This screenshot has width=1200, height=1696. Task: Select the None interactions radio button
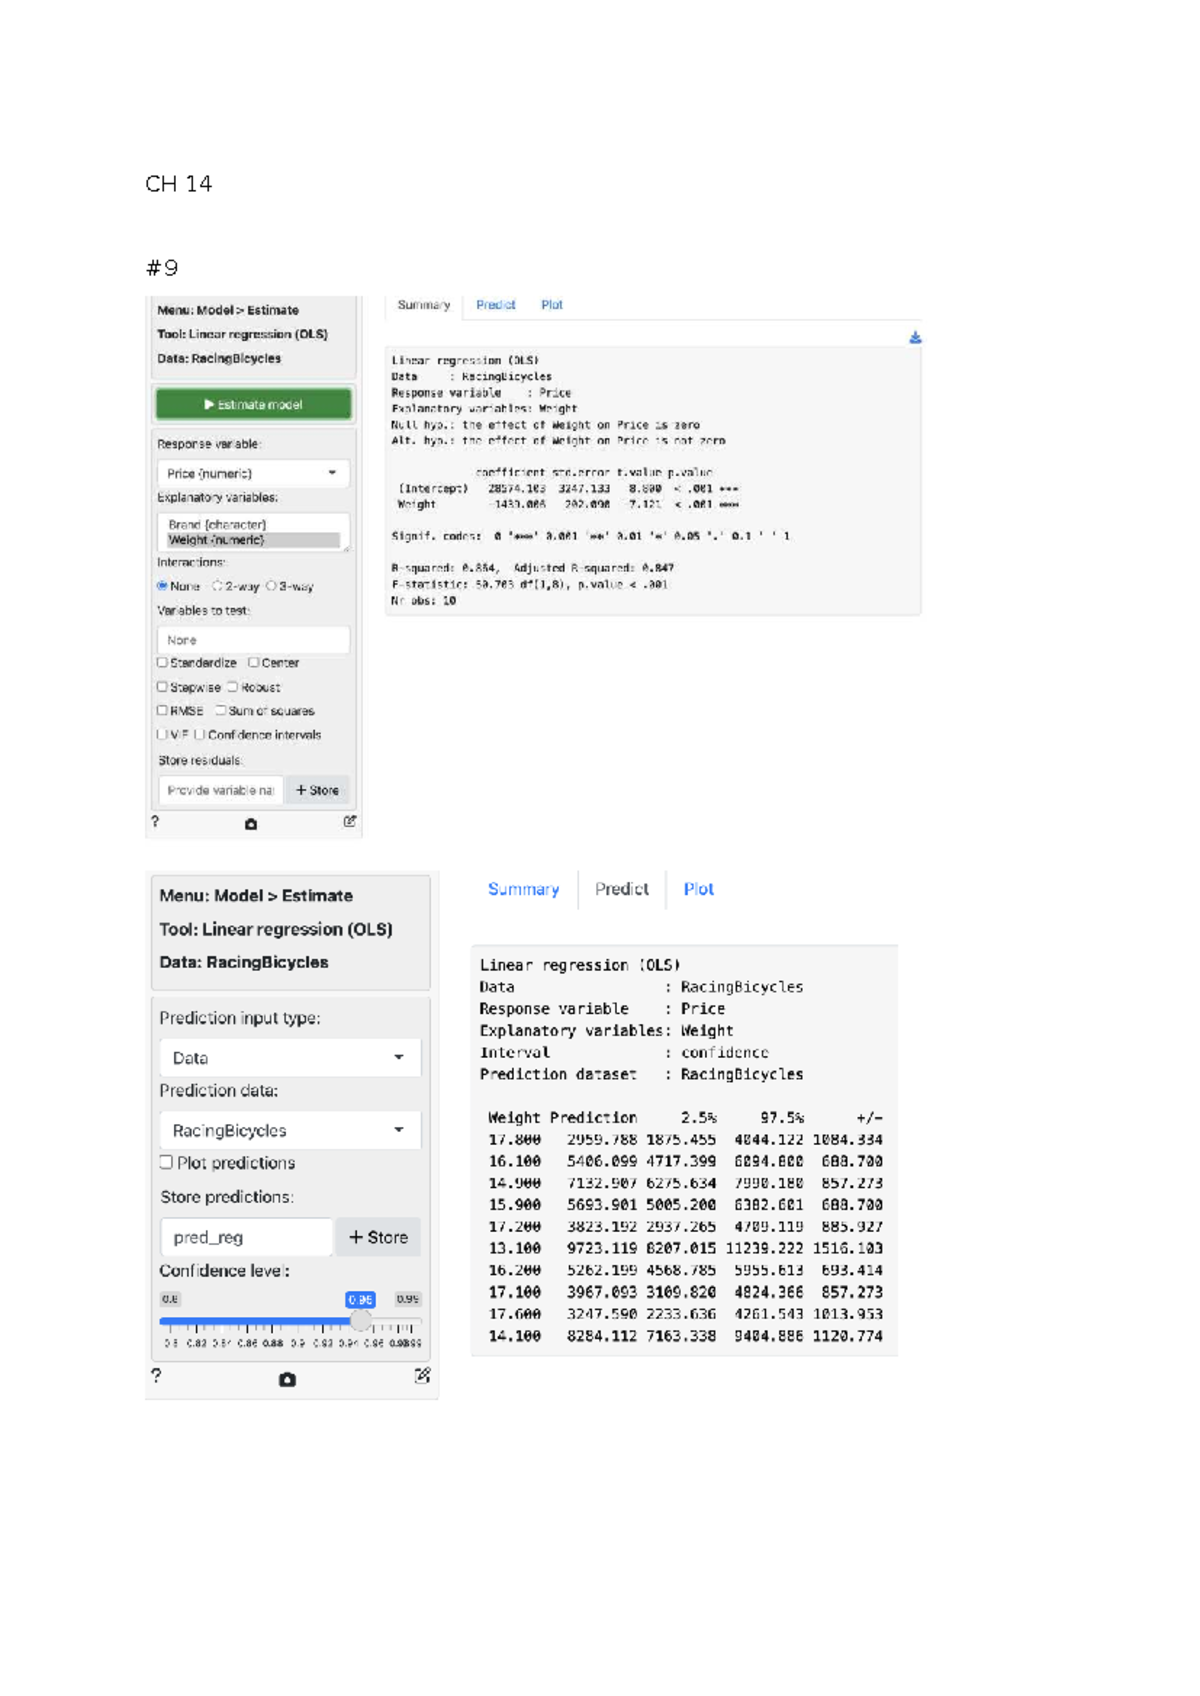162,586
